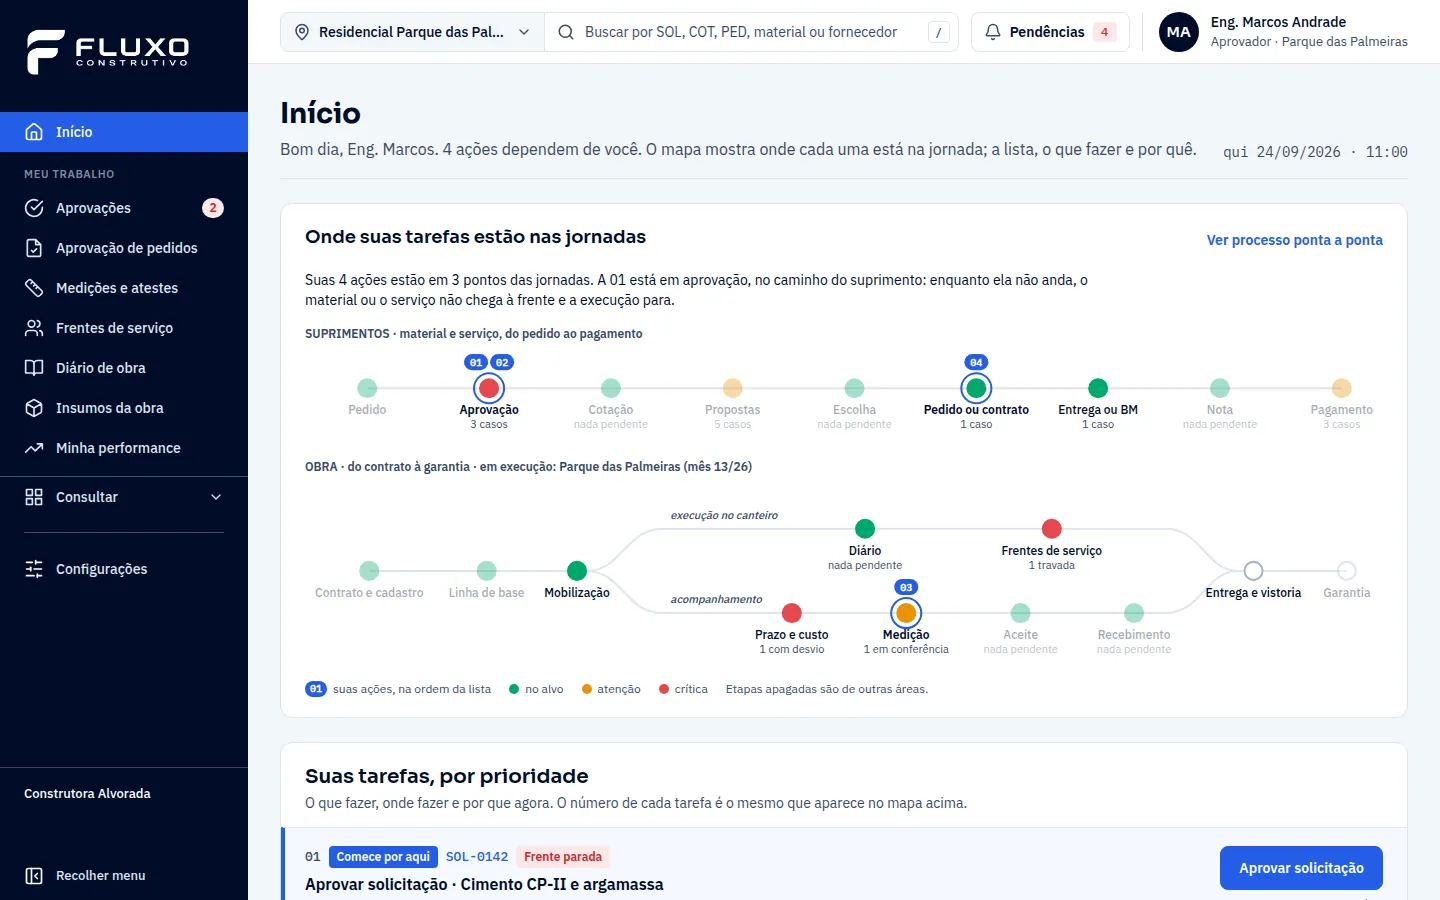Viewport: 1440px width, 900px height.
Task: Click the Entrega e vistoria stage node
Action: [1253, 571]
